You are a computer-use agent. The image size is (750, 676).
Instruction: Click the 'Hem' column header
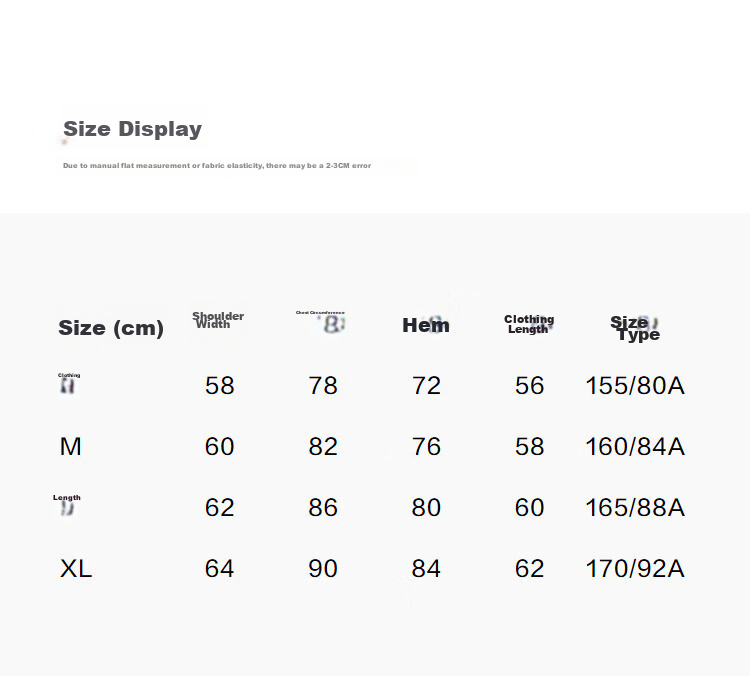(426, 325)
